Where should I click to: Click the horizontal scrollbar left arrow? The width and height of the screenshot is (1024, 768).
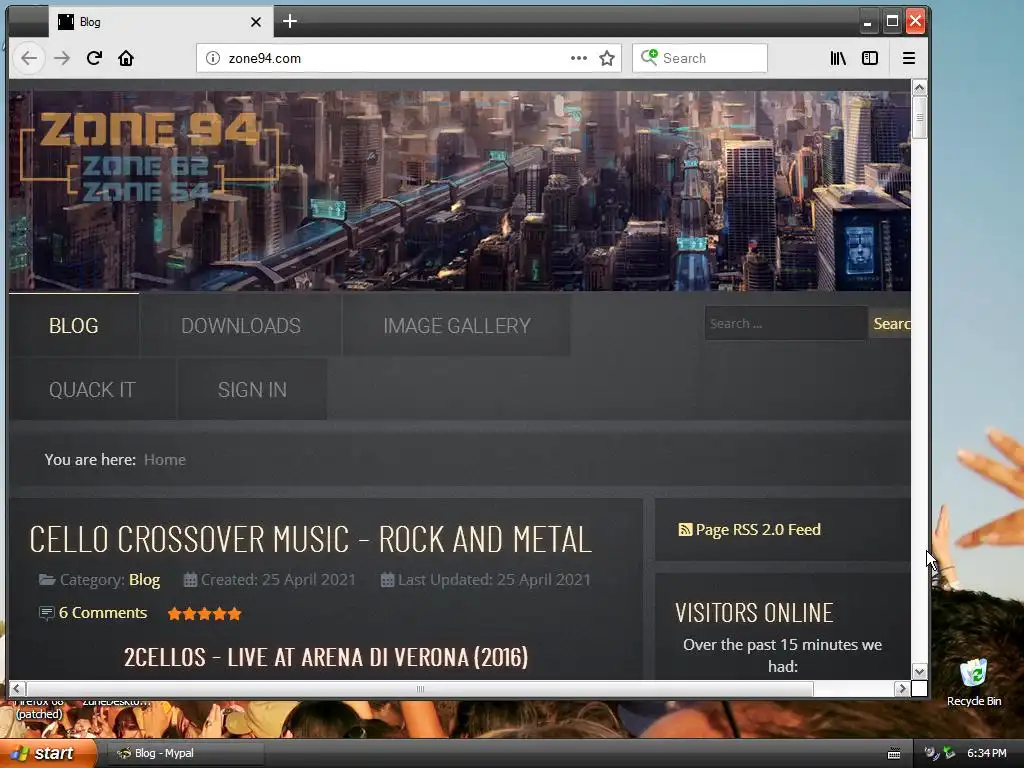[16, 688]
